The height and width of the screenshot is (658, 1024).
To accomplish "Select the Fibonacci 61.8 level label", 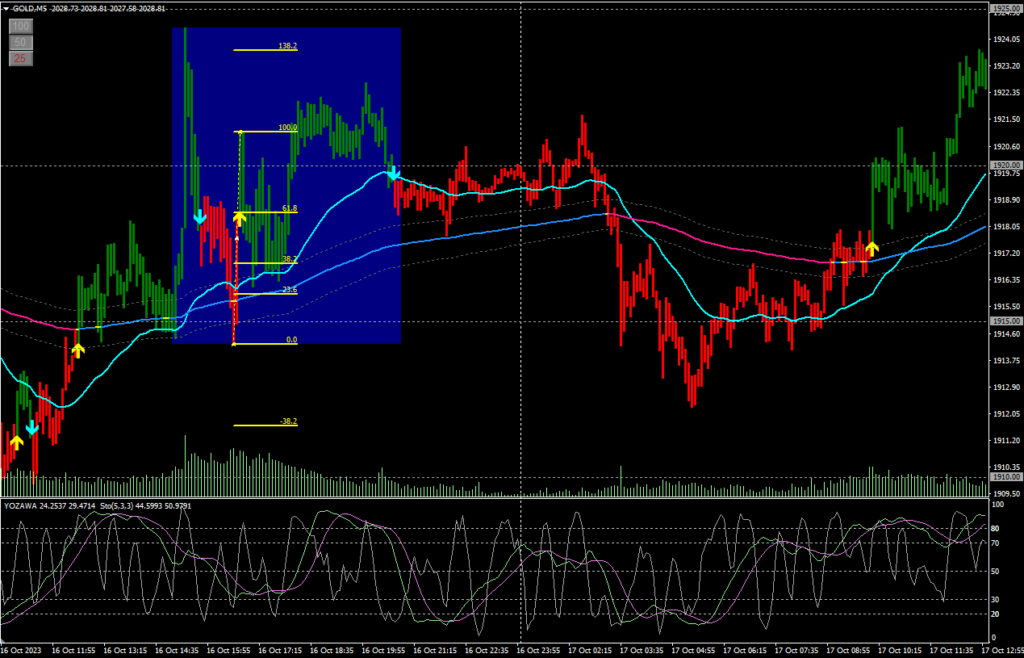I will (x=290, y=208).
